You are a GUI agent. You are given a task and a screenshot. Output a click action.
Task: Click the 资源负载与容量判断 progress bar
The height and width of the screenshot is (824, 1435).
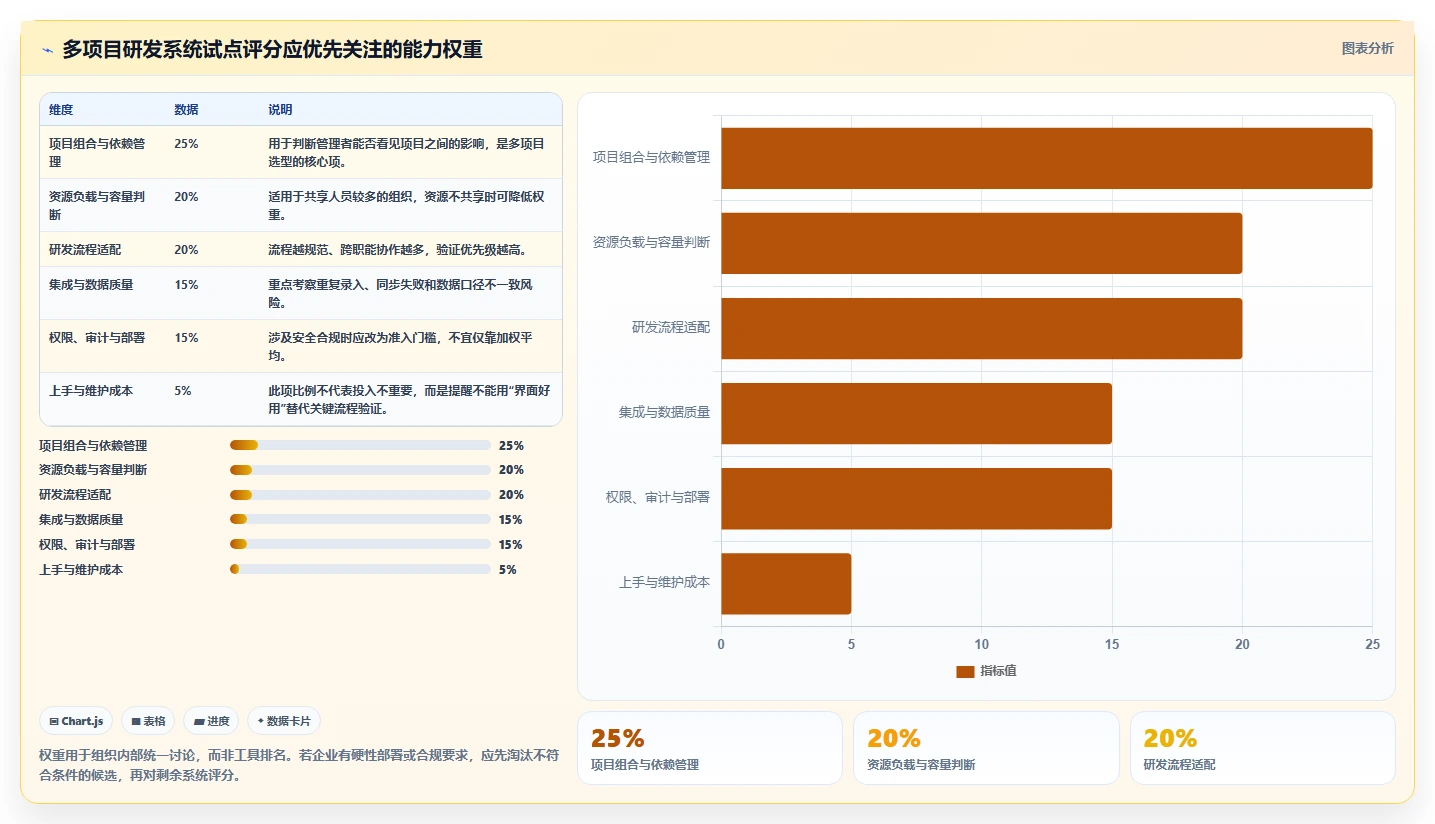click(360, 470)
